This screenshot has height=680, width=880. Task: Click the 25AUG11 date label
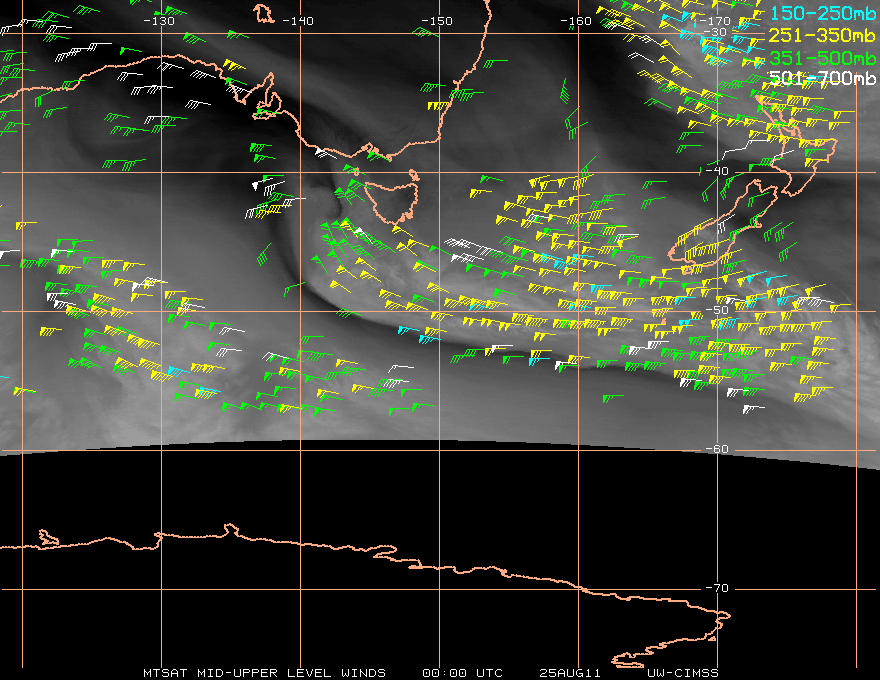pos(570,673)
